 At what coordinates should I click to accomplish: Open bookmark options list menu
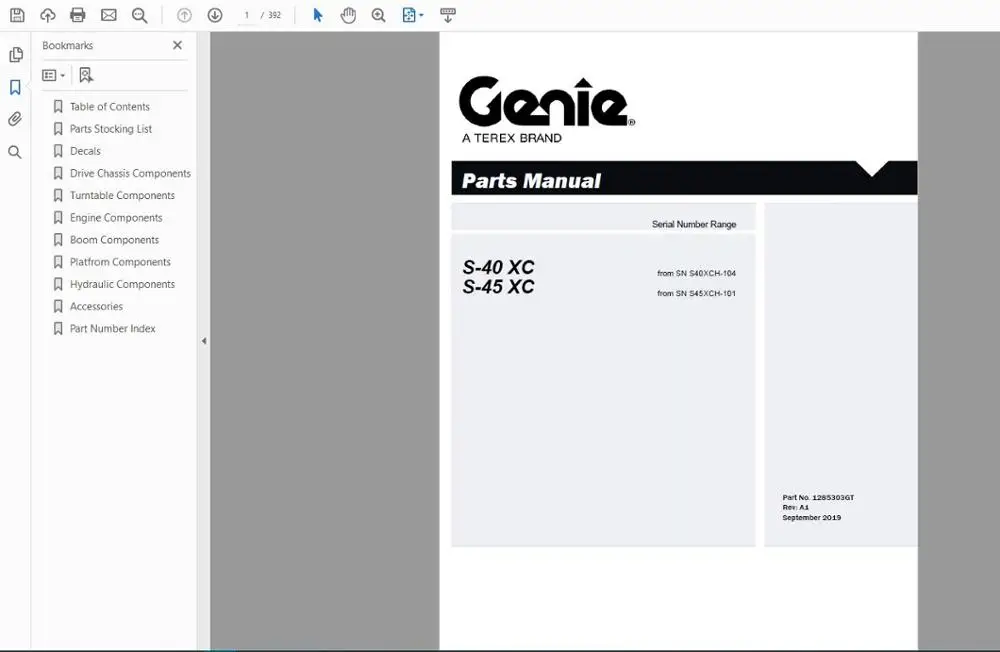[x=54, y=75]
